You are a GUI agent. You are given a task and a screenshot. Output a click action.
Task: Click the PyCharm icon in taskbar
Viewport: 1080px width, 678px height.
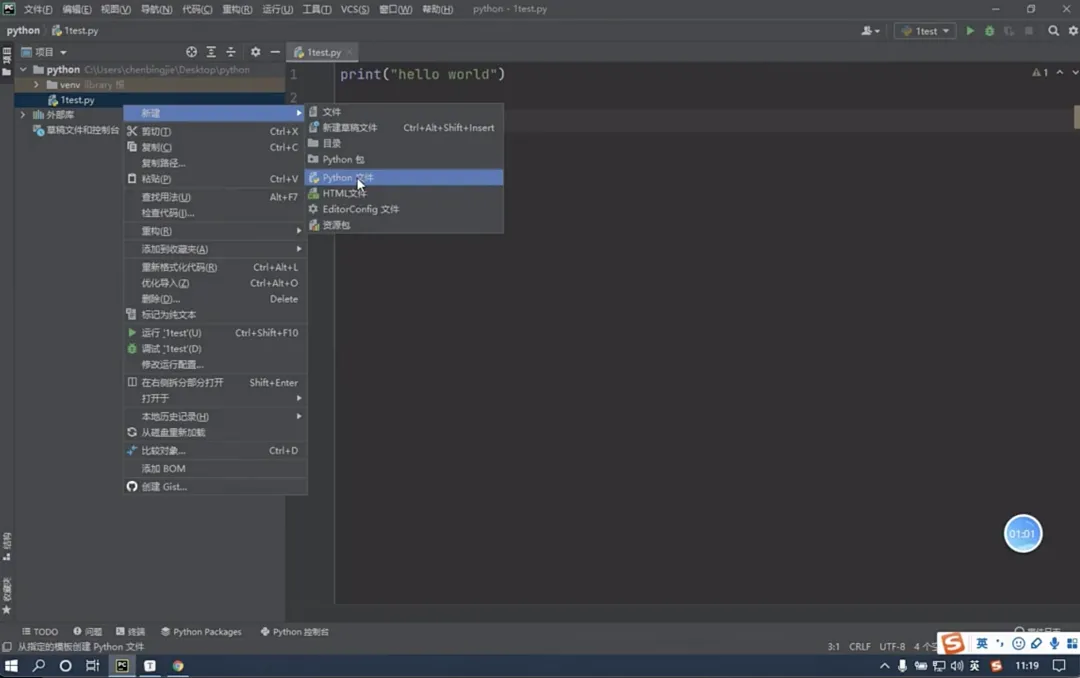pos(122,666)
